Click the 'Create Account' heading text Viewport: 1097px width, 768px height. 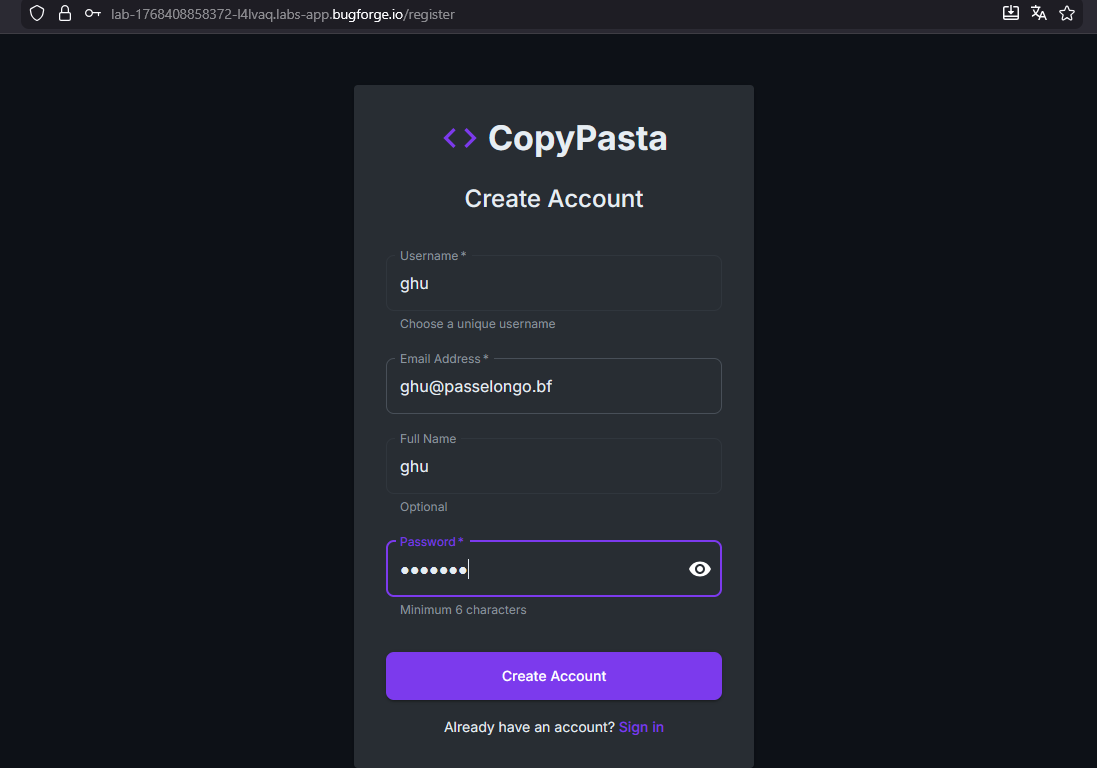pyautogui.click(x=553, y=199)
